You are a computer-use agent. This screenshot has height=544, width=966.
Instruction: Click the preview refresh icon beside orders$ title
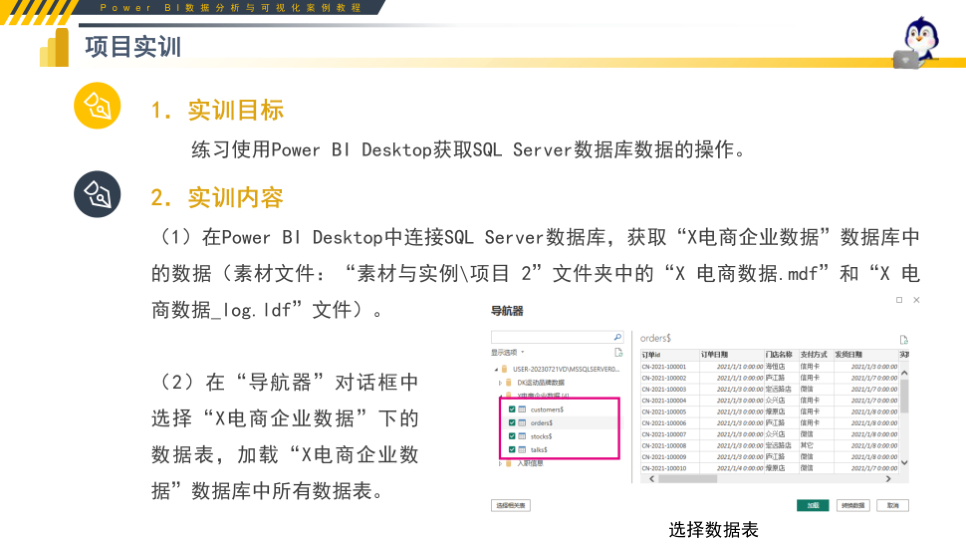pyautogui.click(x=903, y=339)
